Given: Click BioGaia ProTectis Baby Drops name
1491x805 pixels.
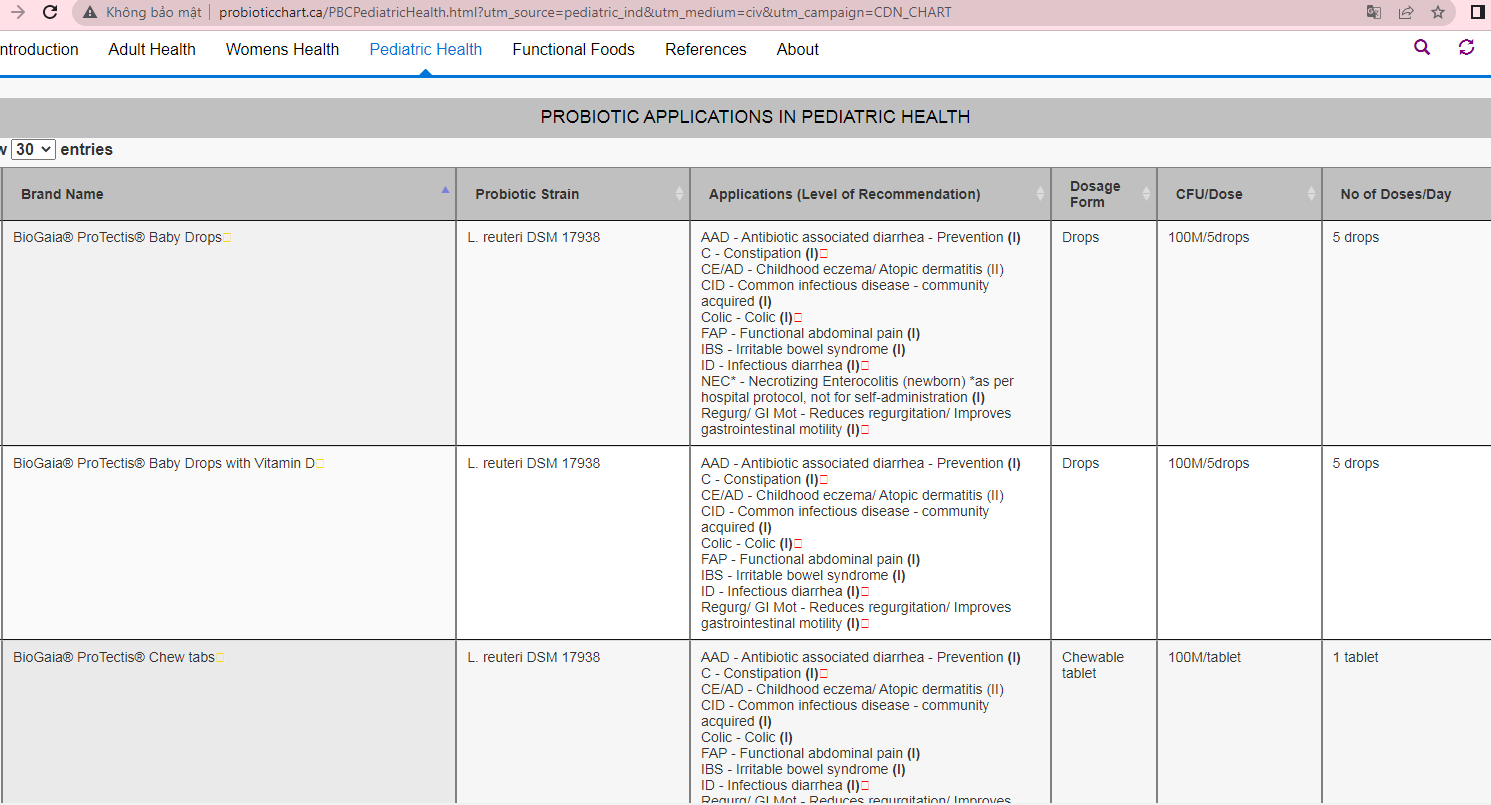Looking at the screenshot, I should [117, 237].
